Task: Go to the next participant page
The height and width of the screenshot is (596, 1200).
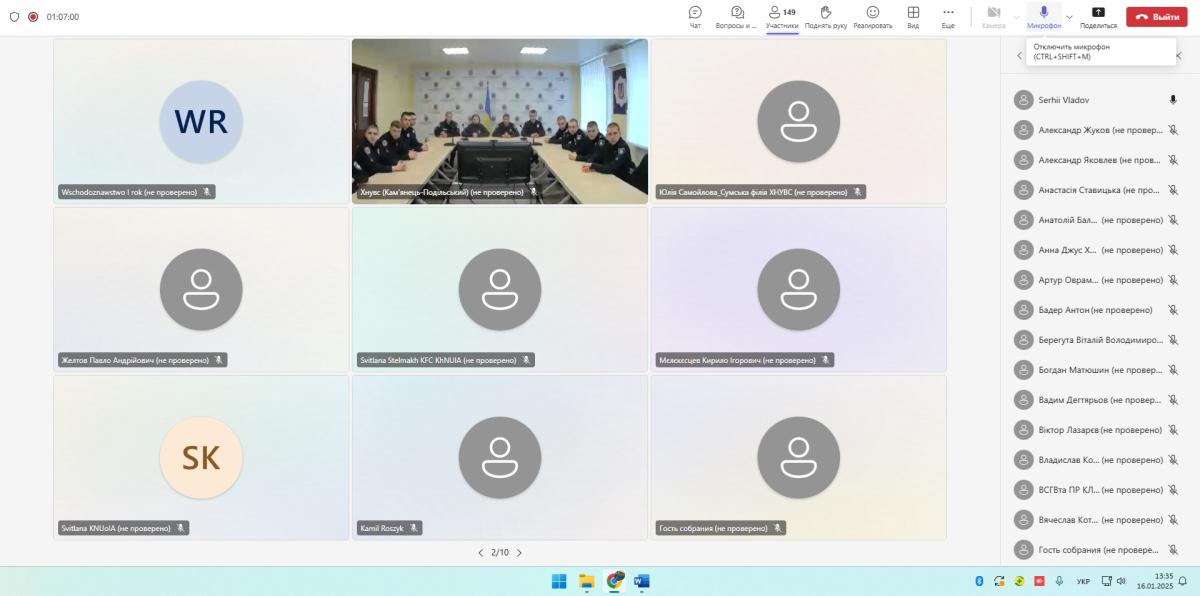Action: 519,553
